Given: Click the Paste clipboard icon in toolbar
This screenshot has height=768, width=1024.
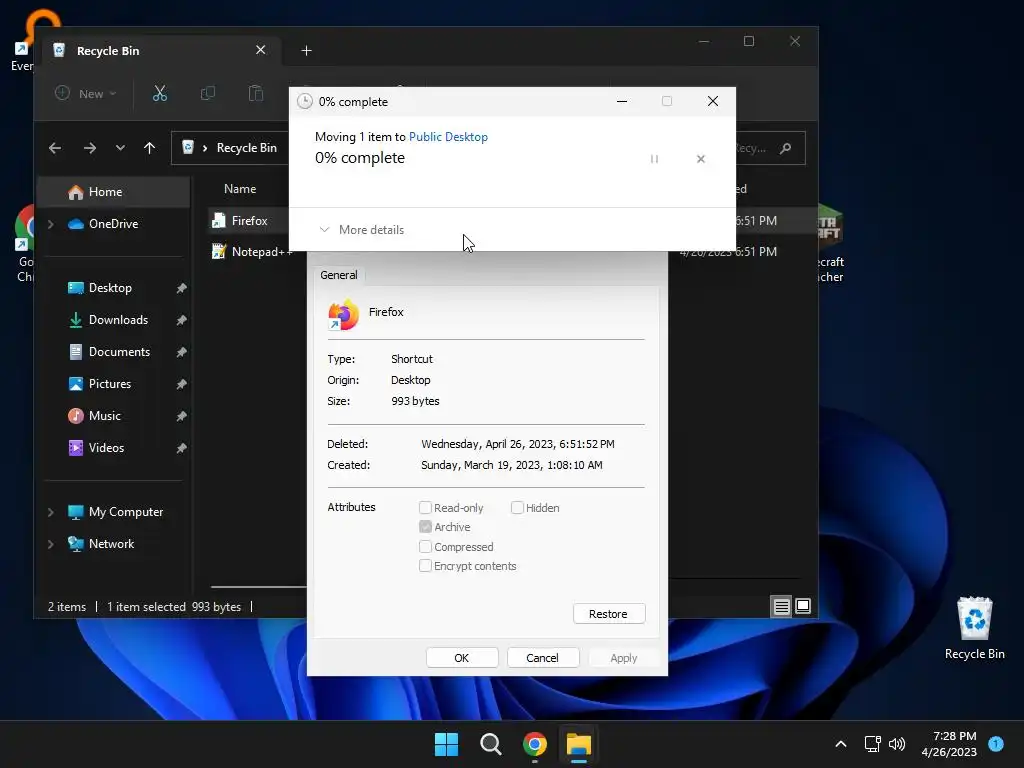Looking at the screenshot, I should click(x=256, y=93).
